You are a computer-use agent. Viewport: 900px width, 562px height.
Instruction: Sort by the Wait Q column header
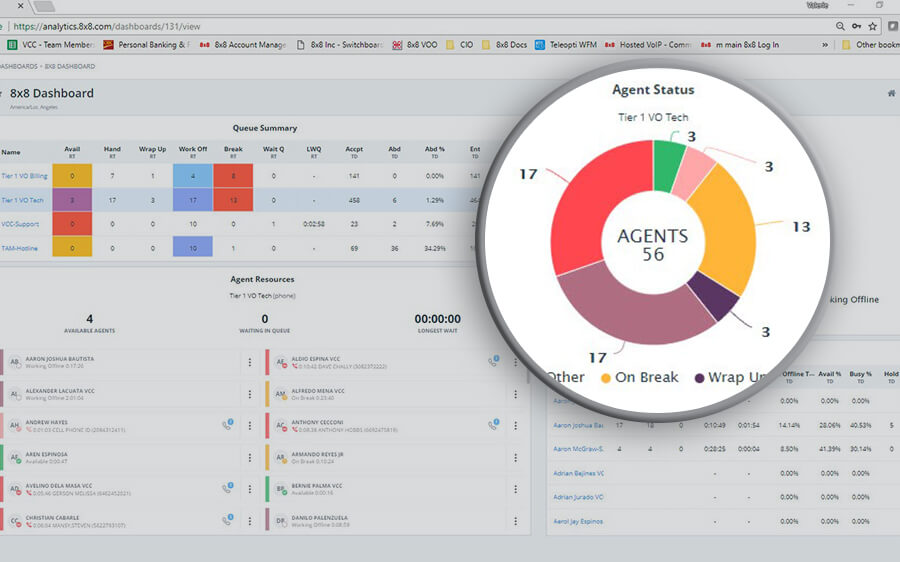pyautogui.click(x=273, y=152)
